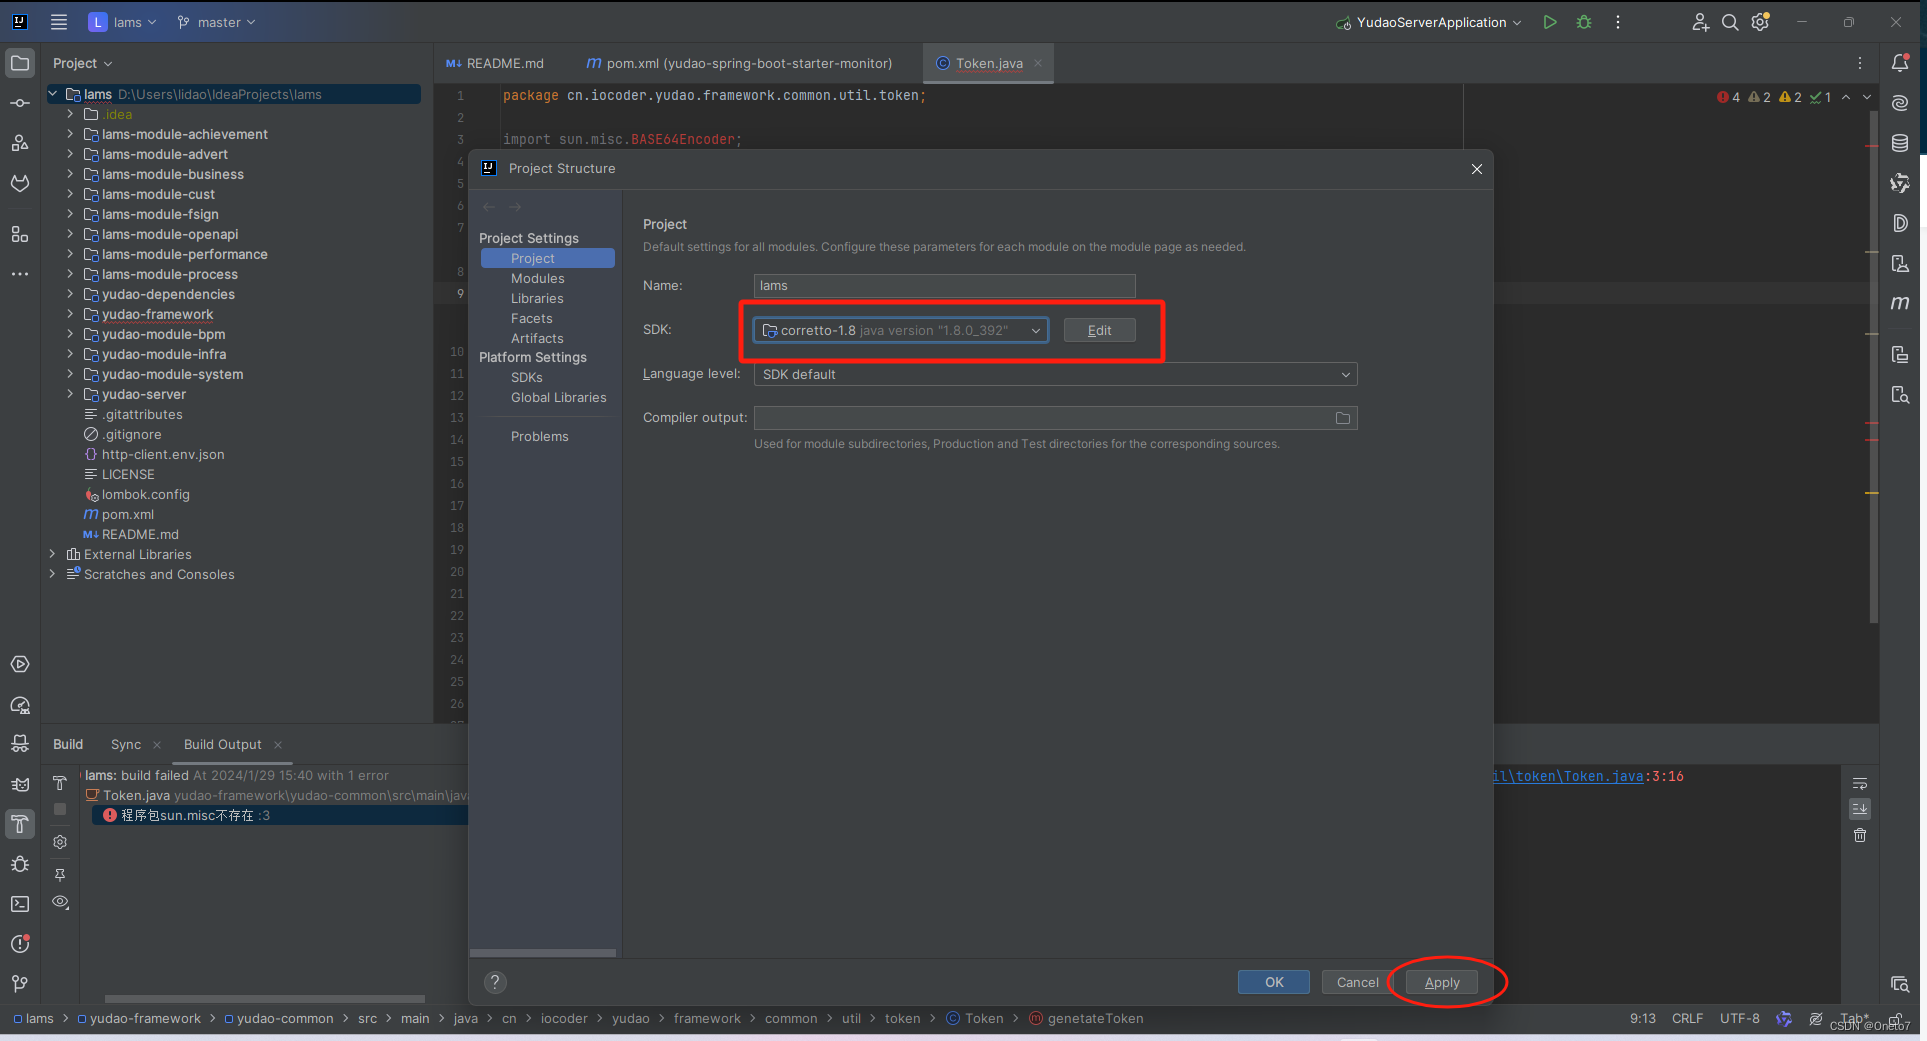Open the Services tool window
The width and height of the screenshot is (1927, 1041).
point(20,664)
